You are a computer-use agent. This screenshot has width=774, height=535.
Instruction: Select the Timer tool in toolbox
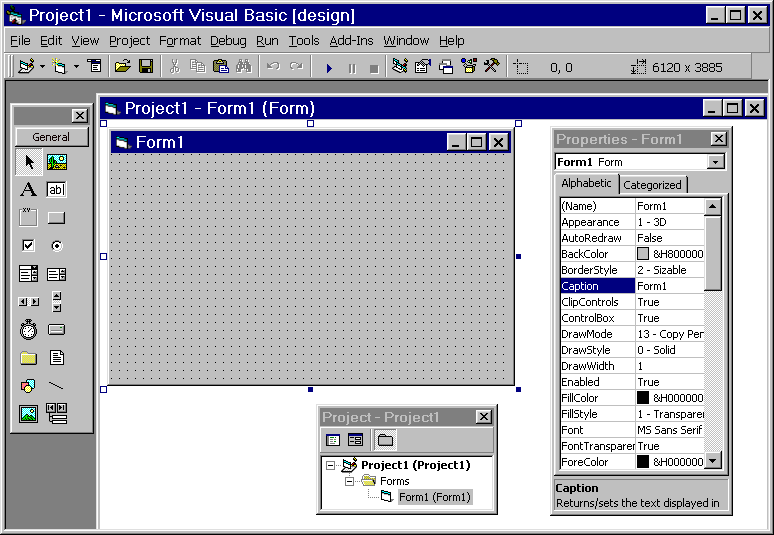[x=29, y=329]
